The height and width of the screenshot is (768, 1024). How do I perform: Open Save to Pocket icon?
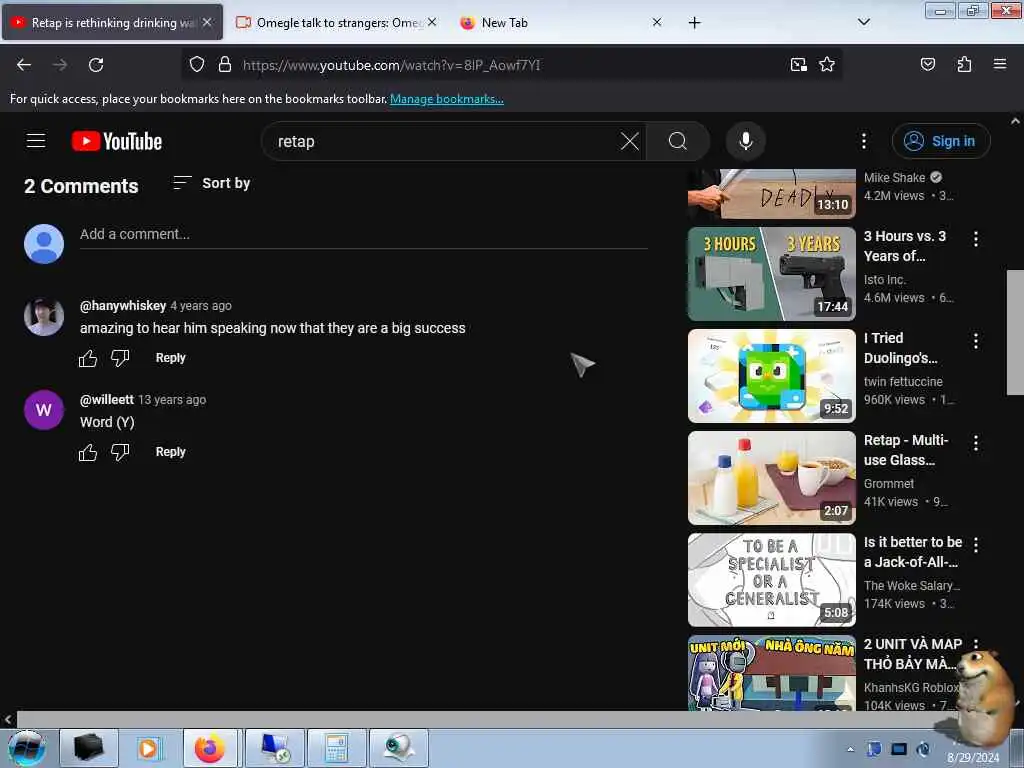coord(927,64)
